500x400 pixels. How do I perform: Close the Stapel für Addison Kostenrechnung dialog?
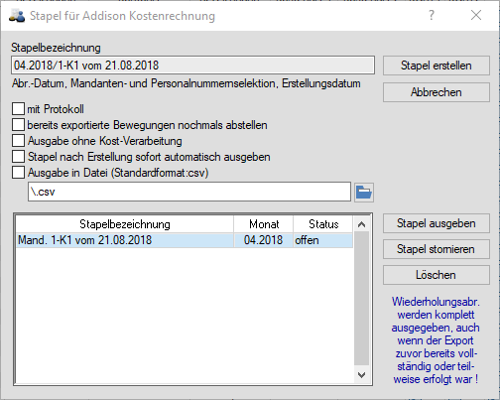(476, 15)
